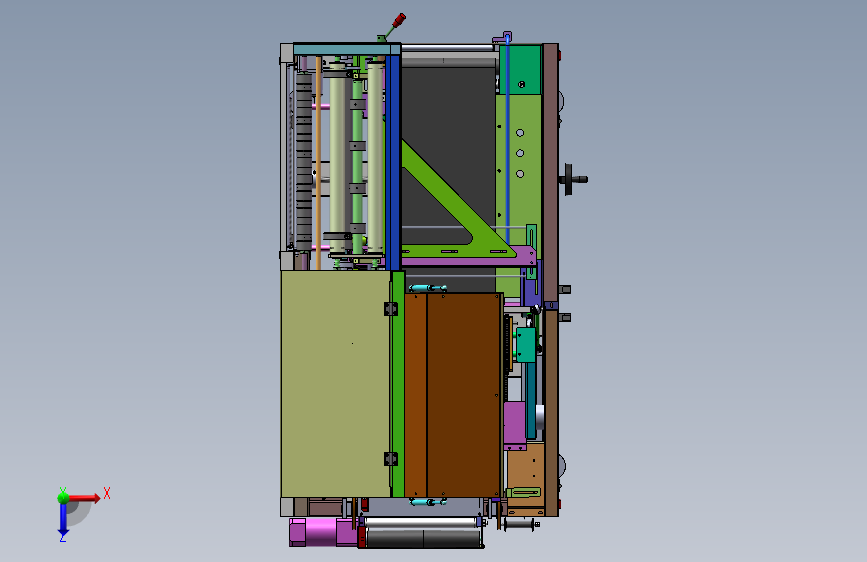Select the narrow lighter brown door panel
867x562 pixels.
pos(416,395)
